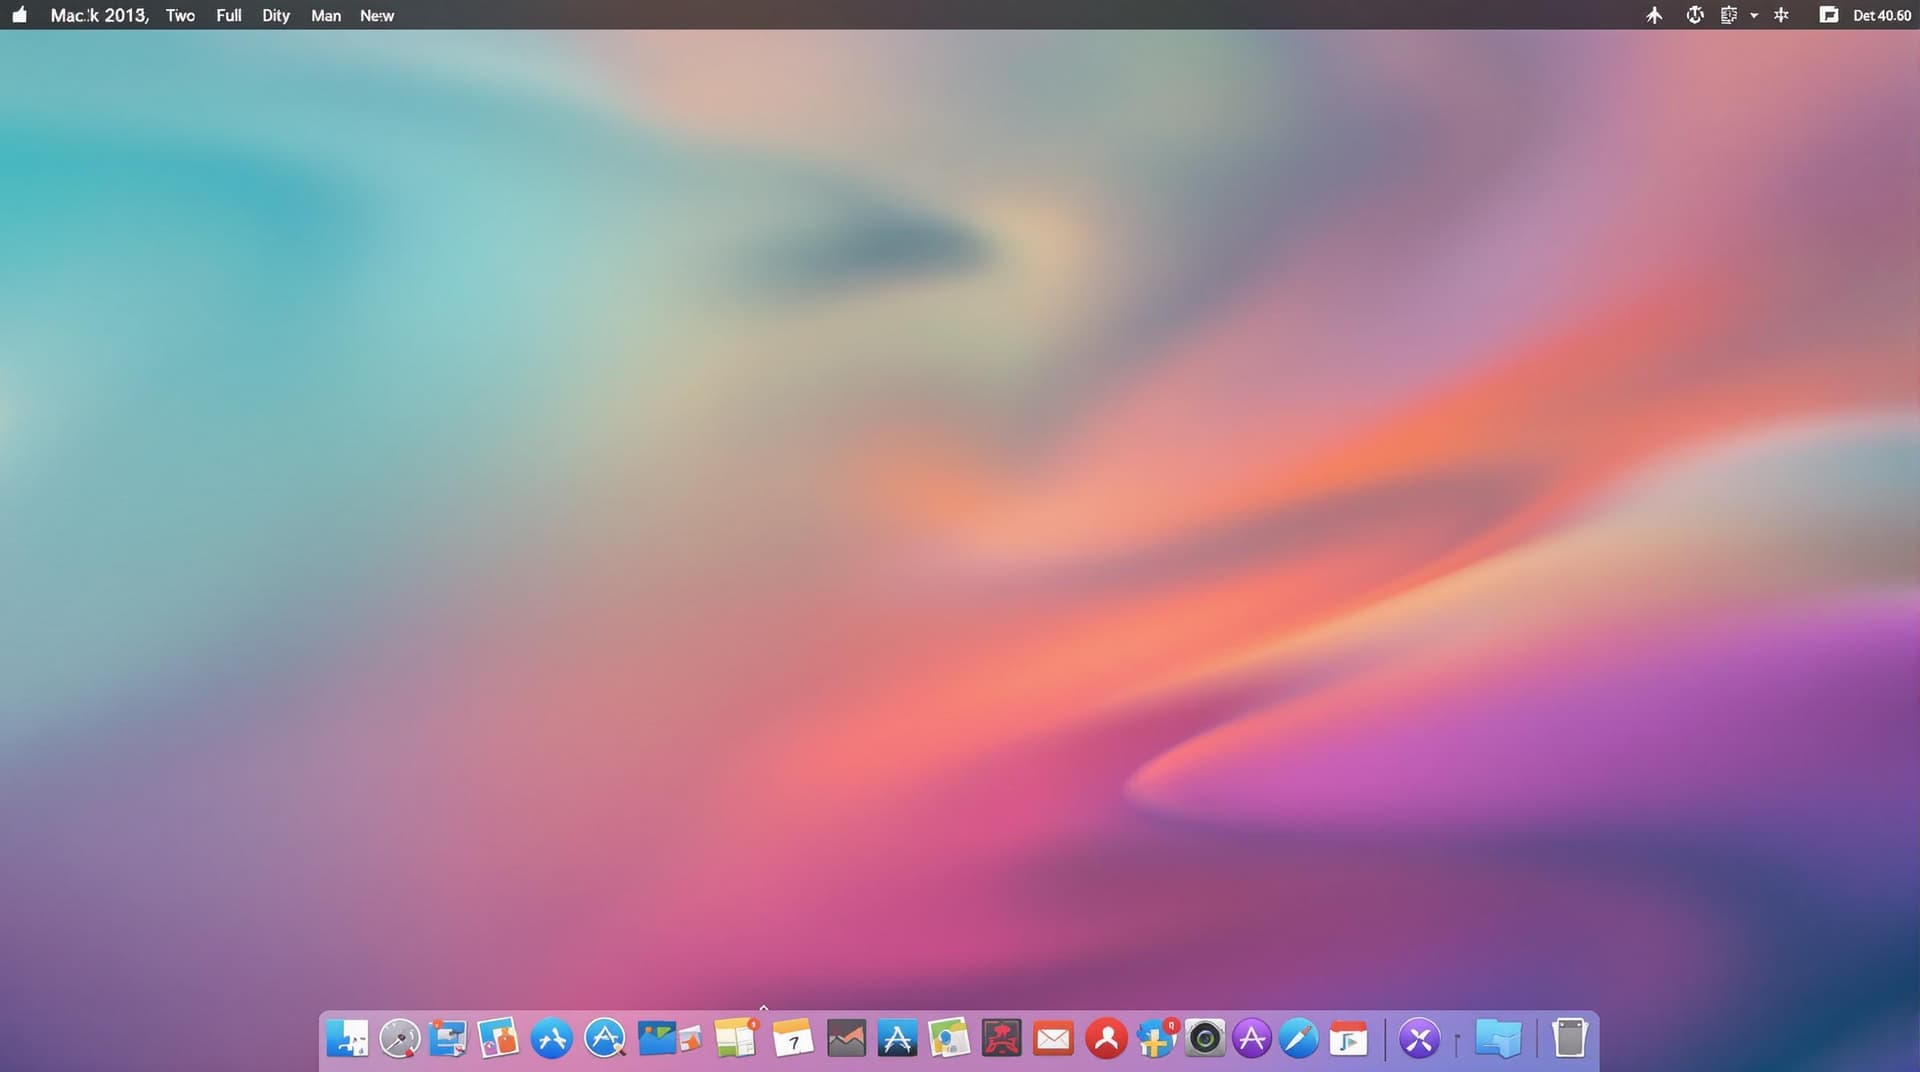The height and width of the screenshot is (1072, 1920).
Task: Open the photo collage Preview-style icon
Action: pos(498,1039)
